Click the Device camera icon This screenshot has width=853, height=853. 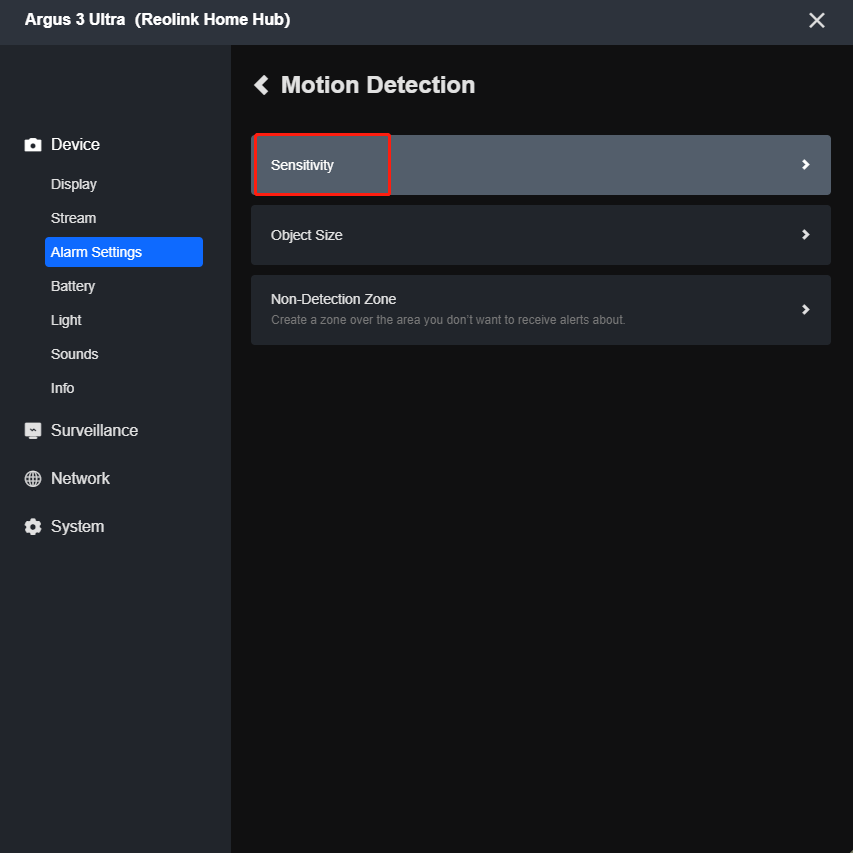[33, 145]
